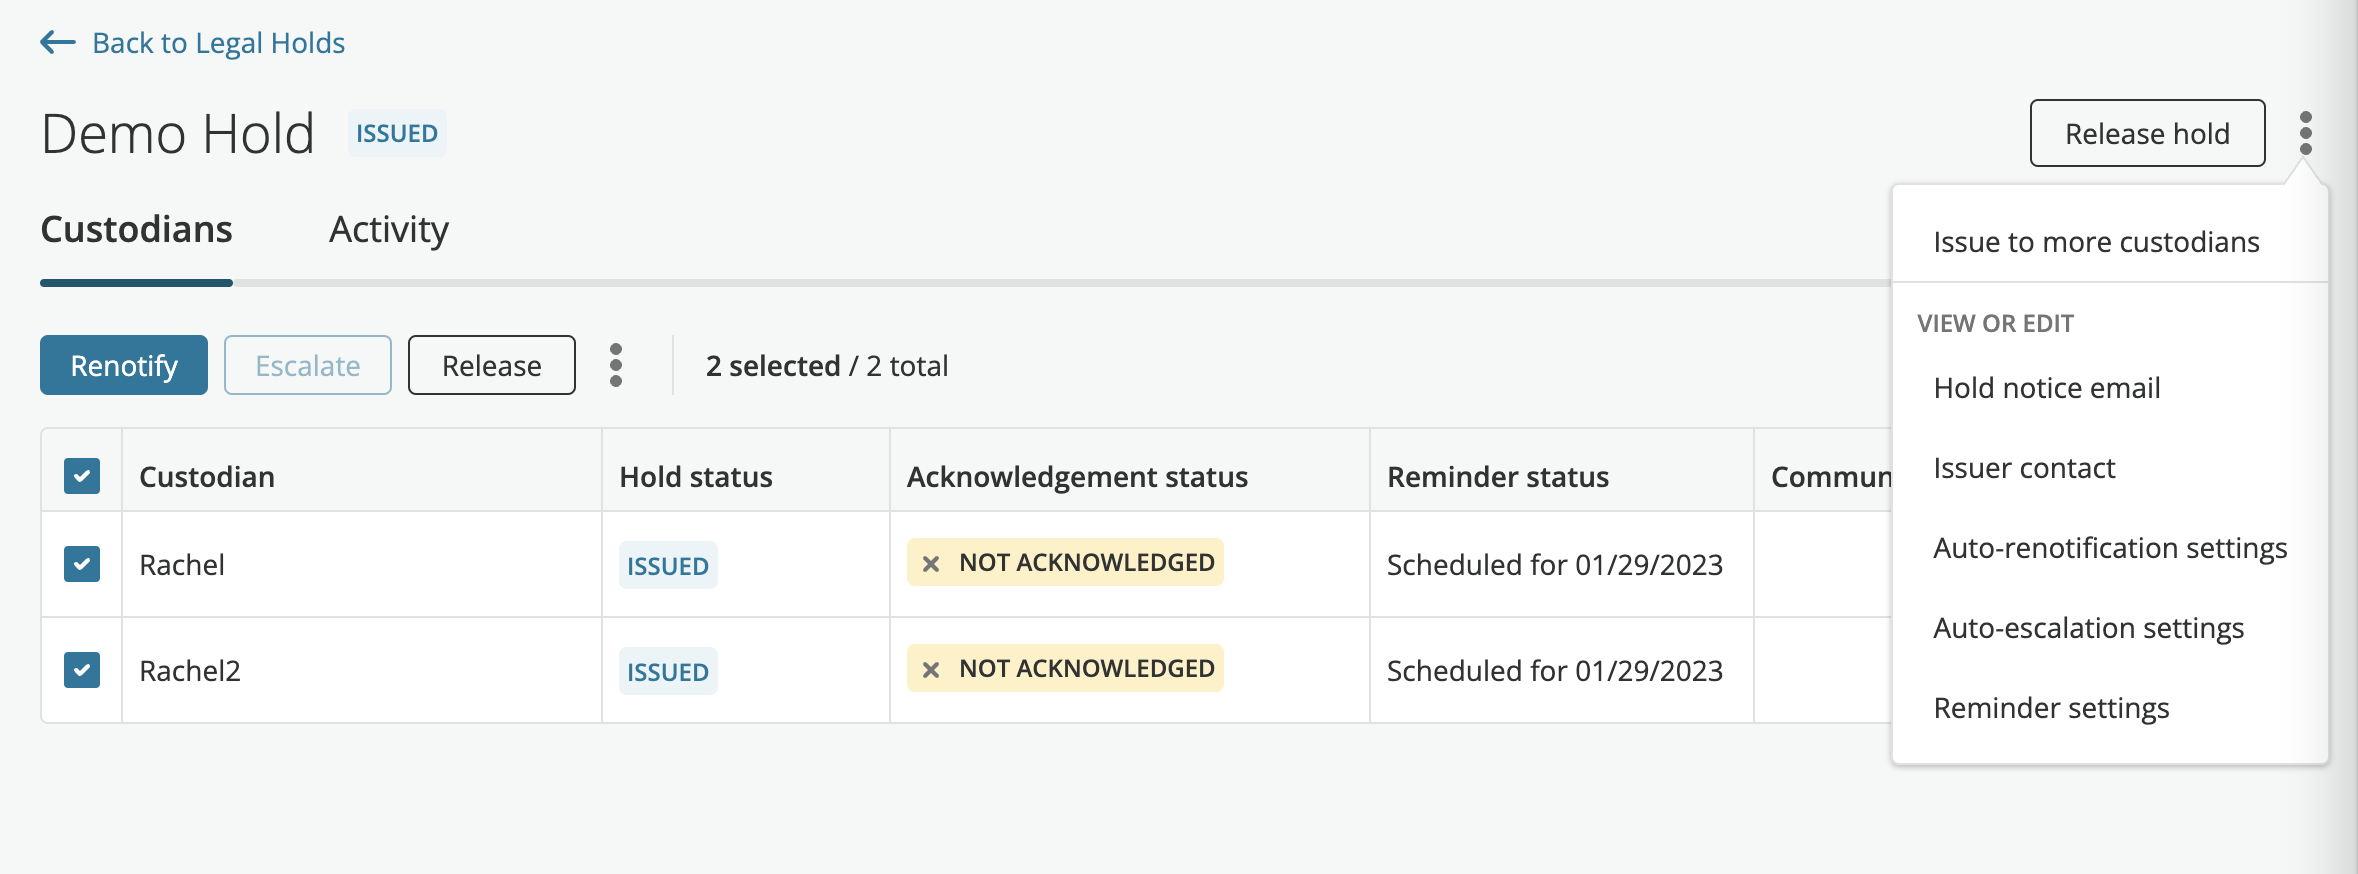Uncheck the Rachel2 row checkbox
Screen dimensions: 2358x874
(81, 670)
